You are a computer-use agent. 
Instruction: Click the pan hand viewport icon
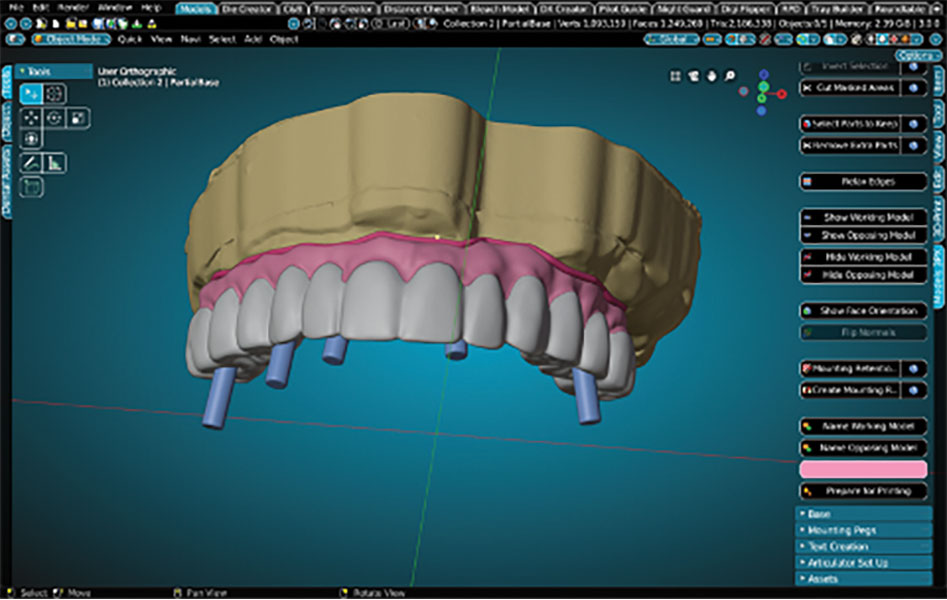point(711,76)
